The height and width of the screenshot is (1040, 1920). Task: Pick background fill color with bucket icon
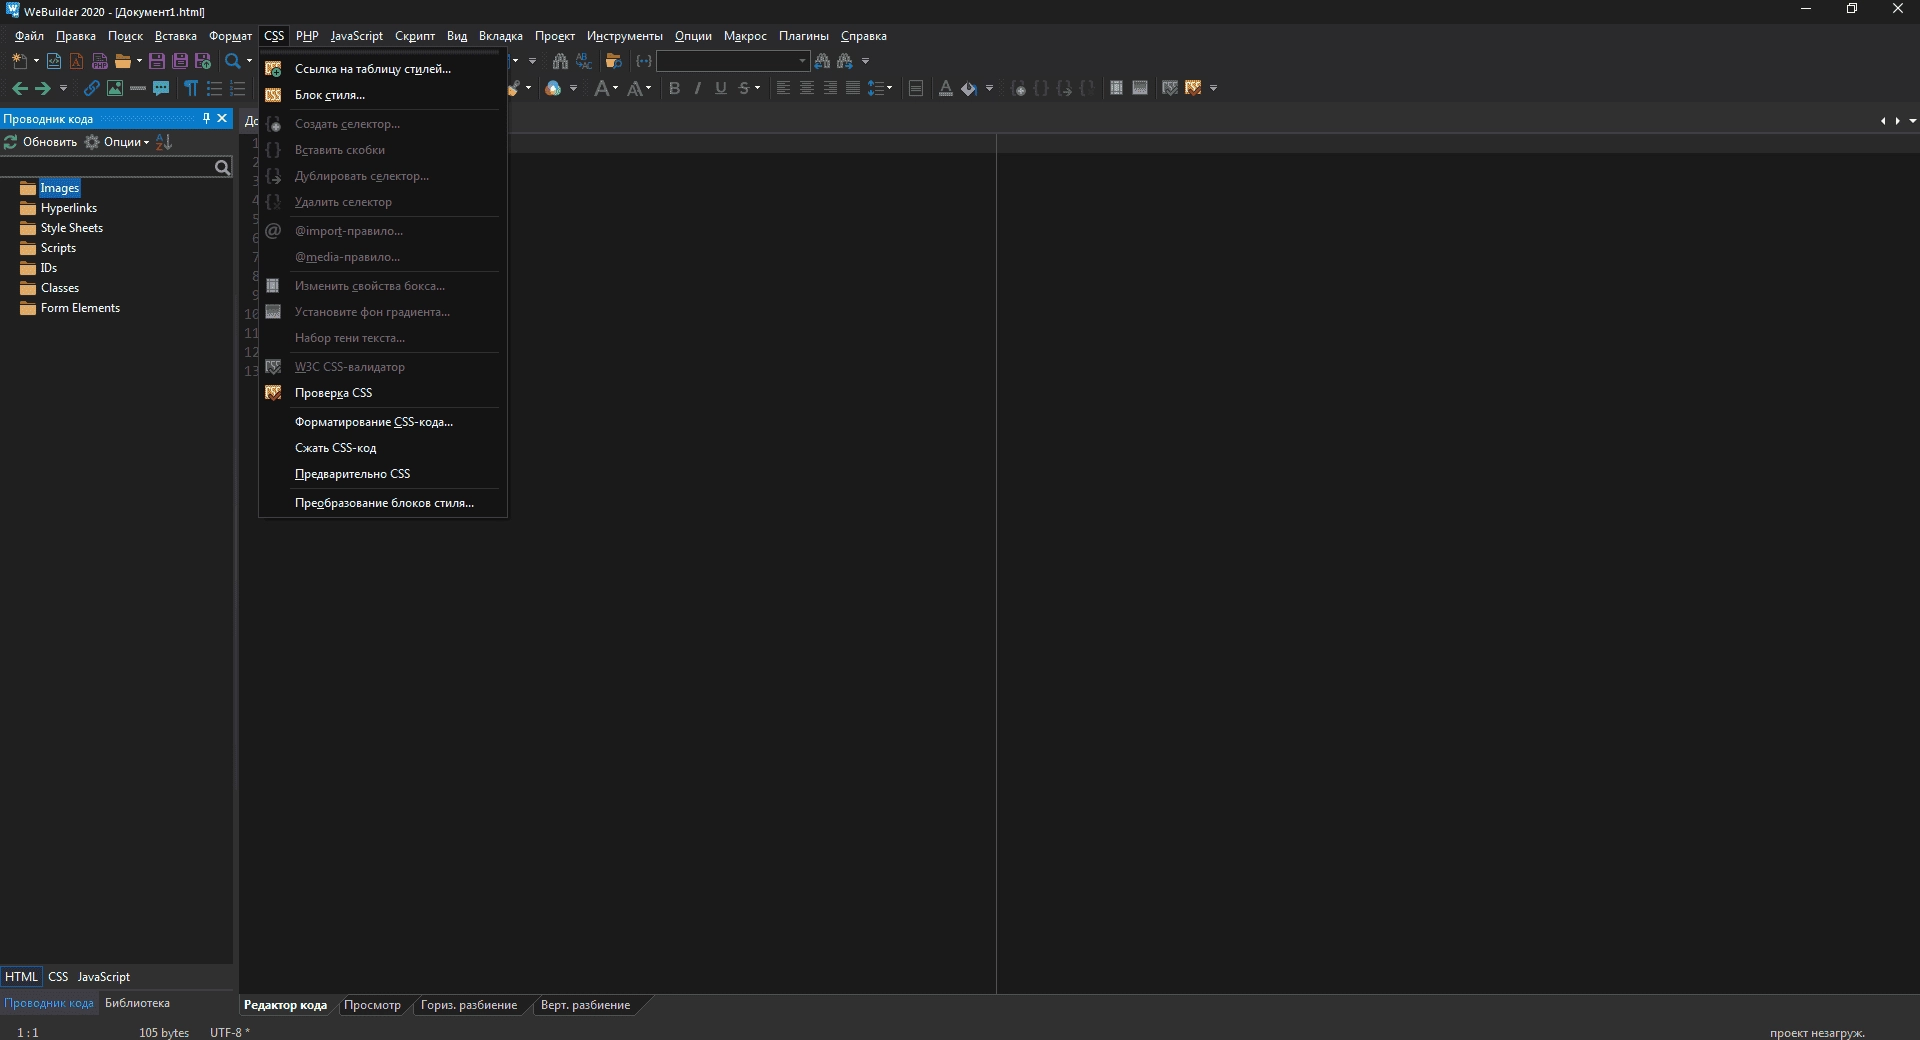pos(969,88)
